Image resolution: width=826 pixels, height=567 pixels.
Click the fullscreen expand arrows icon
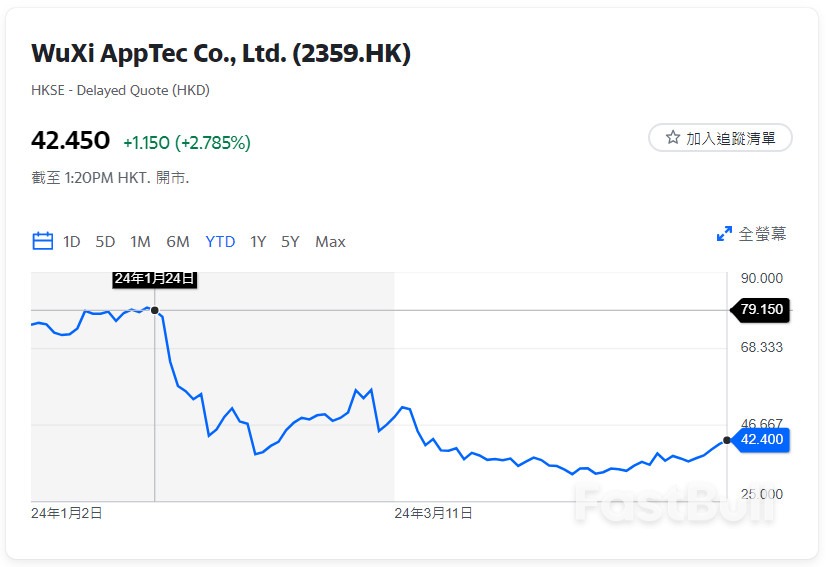(x=724, y=233)
